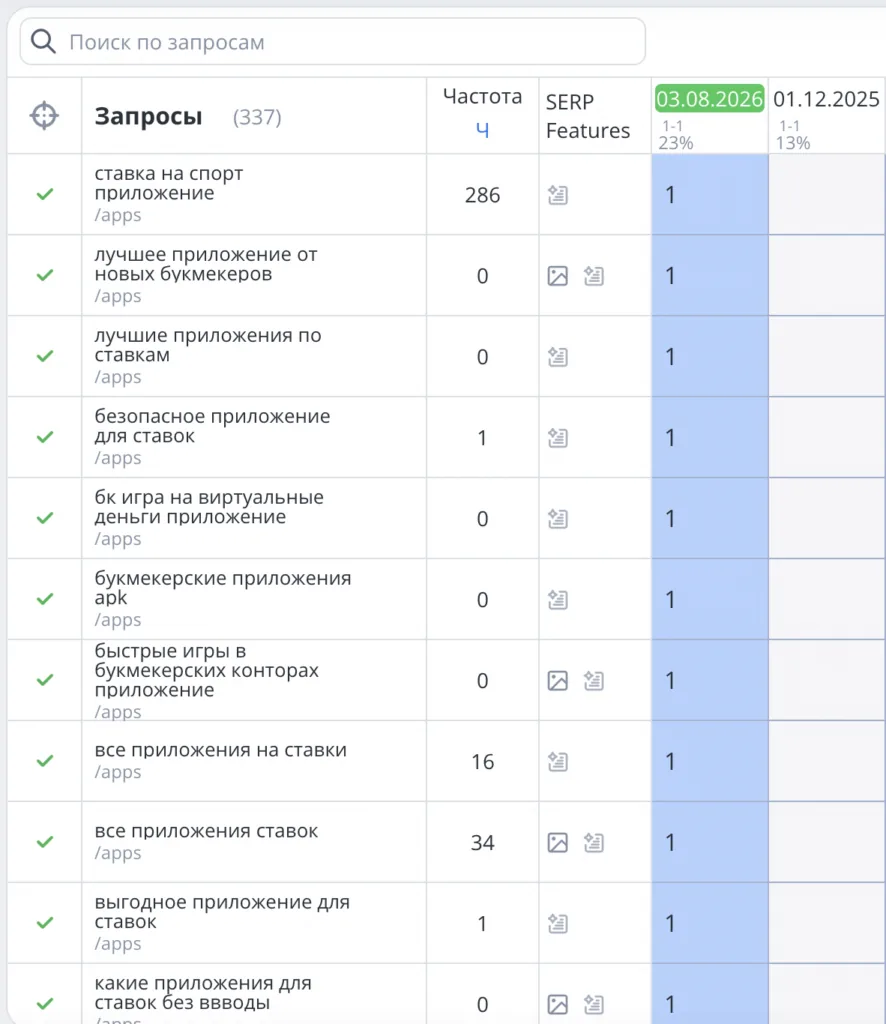Click position 1 cell for "ставка на спорт приложение"
The height and width of the screenshot is (1024, 886).
(710, 195)
